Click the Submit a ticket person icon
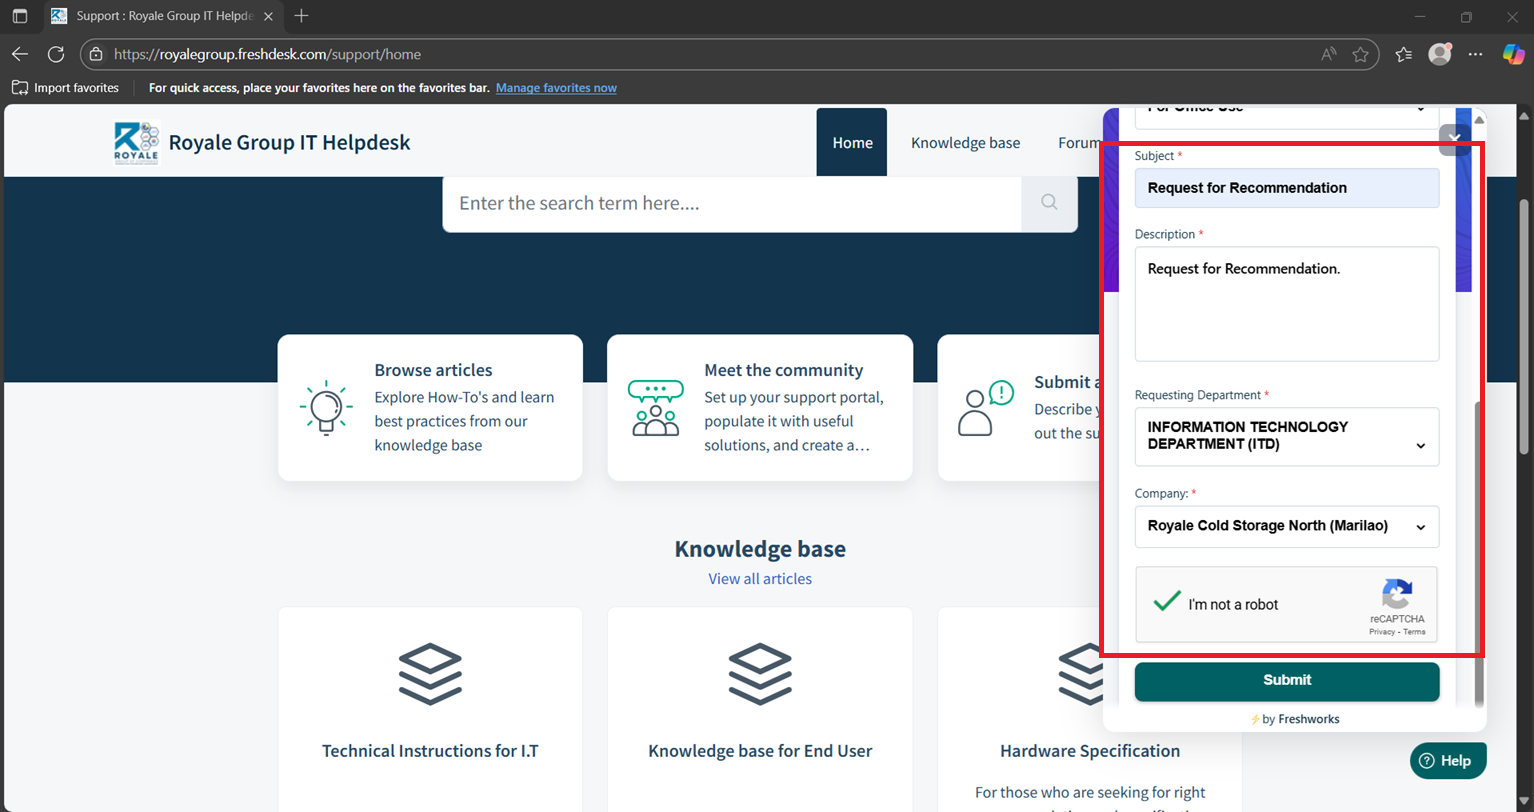 986,408
